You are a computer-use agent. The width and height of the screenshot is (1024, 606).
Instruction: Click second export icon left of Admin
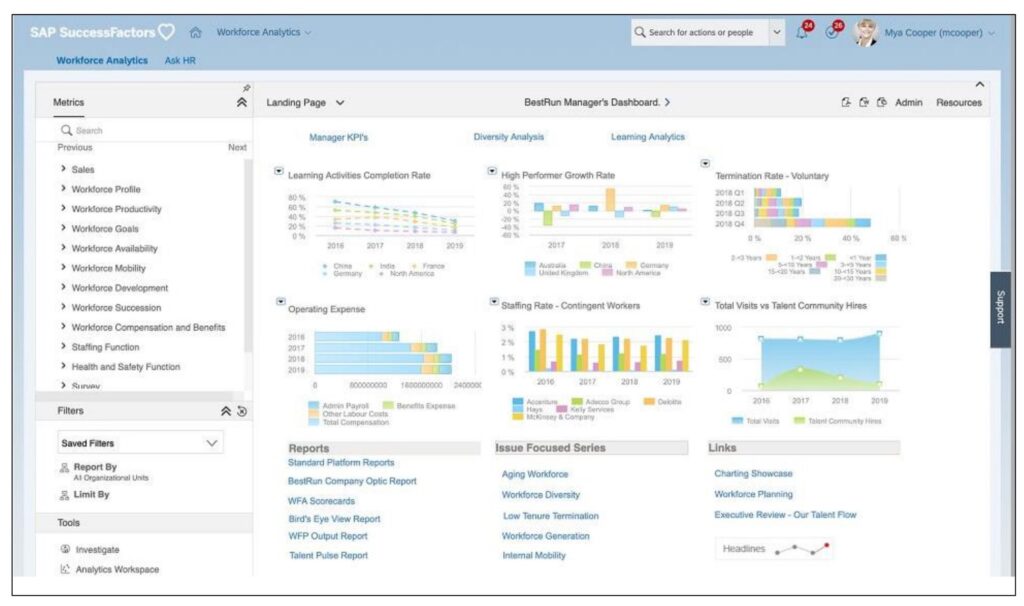[863, 103]
